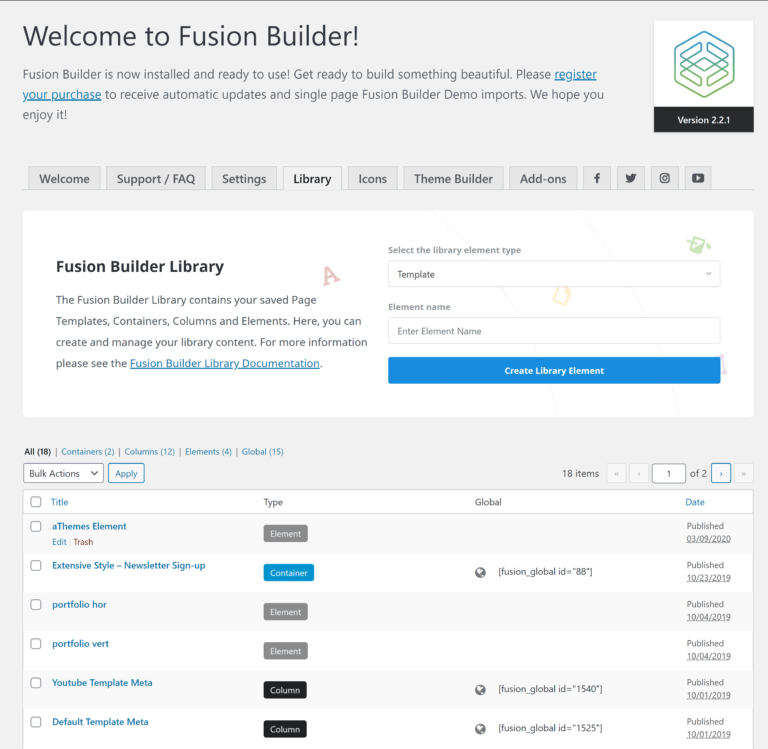Screen dimensions: 768x749
Task: Sort by Date column header
Action: (x=695, y=502)
